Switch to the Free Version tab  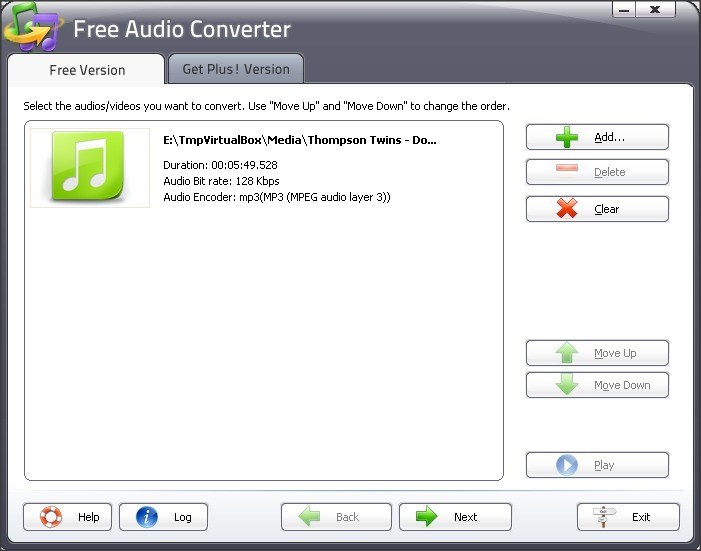[87, 70]
